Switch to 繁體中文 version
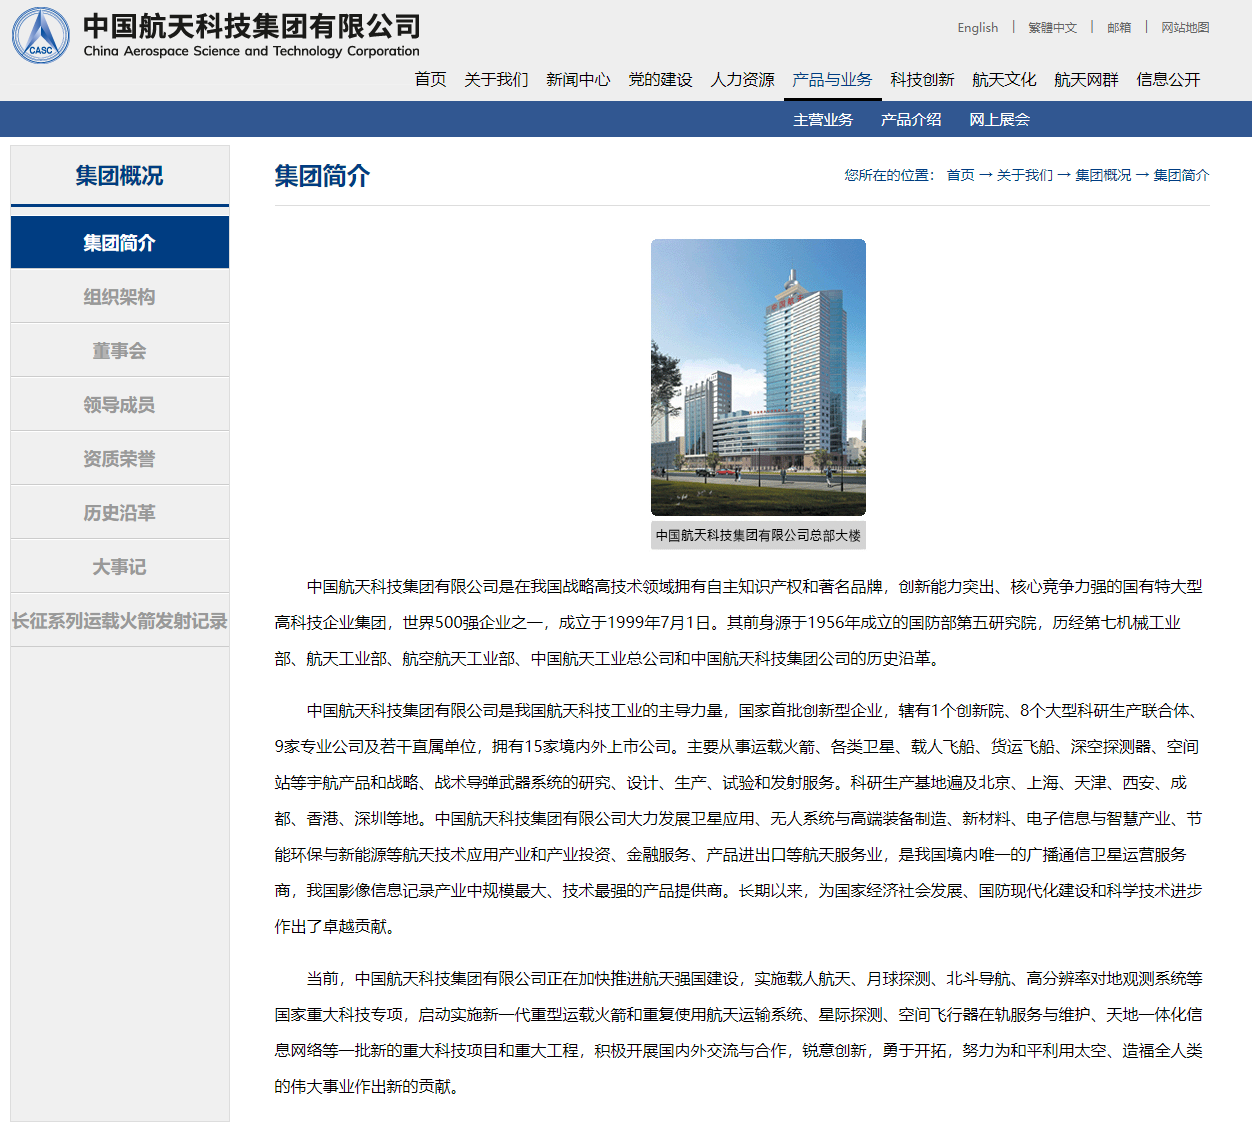This screenshot has height=1124, width=1252. [x=1051, y=27]
